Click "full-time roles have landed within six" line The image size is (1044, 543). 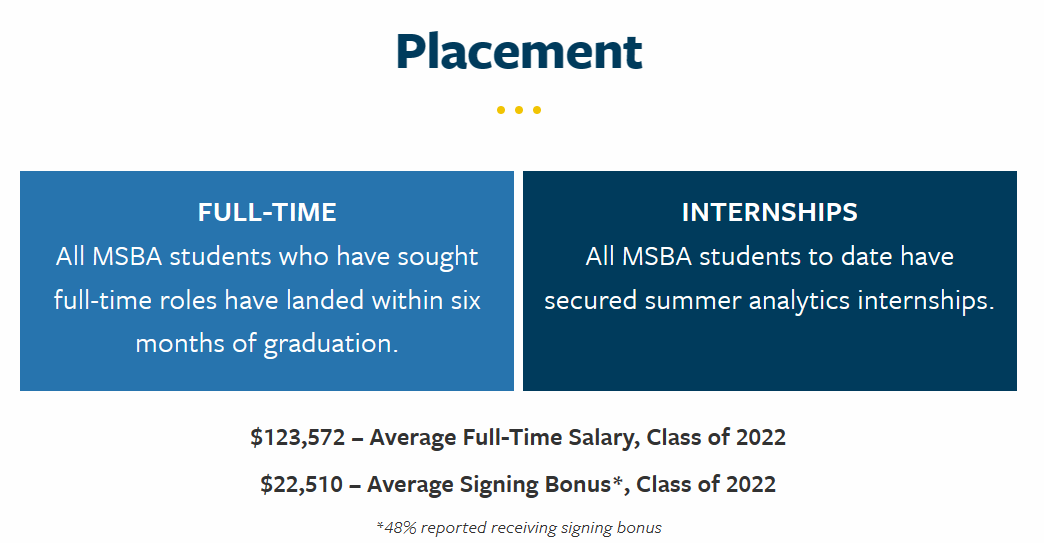(x=267, y=300)
